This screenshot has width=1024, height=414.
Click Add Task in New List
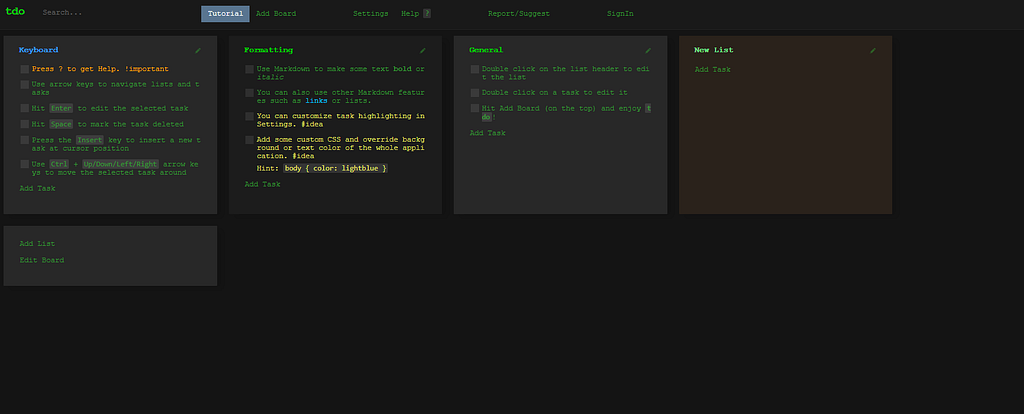tap(712, 70)
